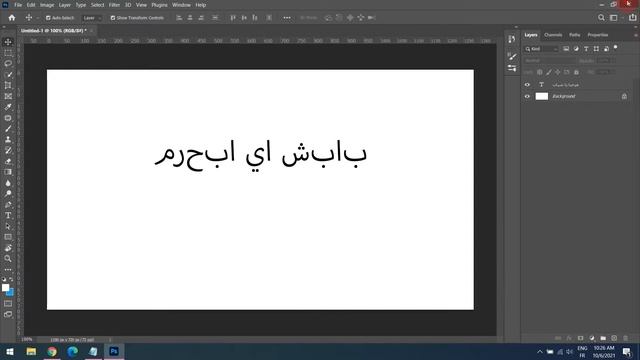This screenshot has height=360, width=640.
Task: Open the Image menu
Action: (x=47, y=5)
